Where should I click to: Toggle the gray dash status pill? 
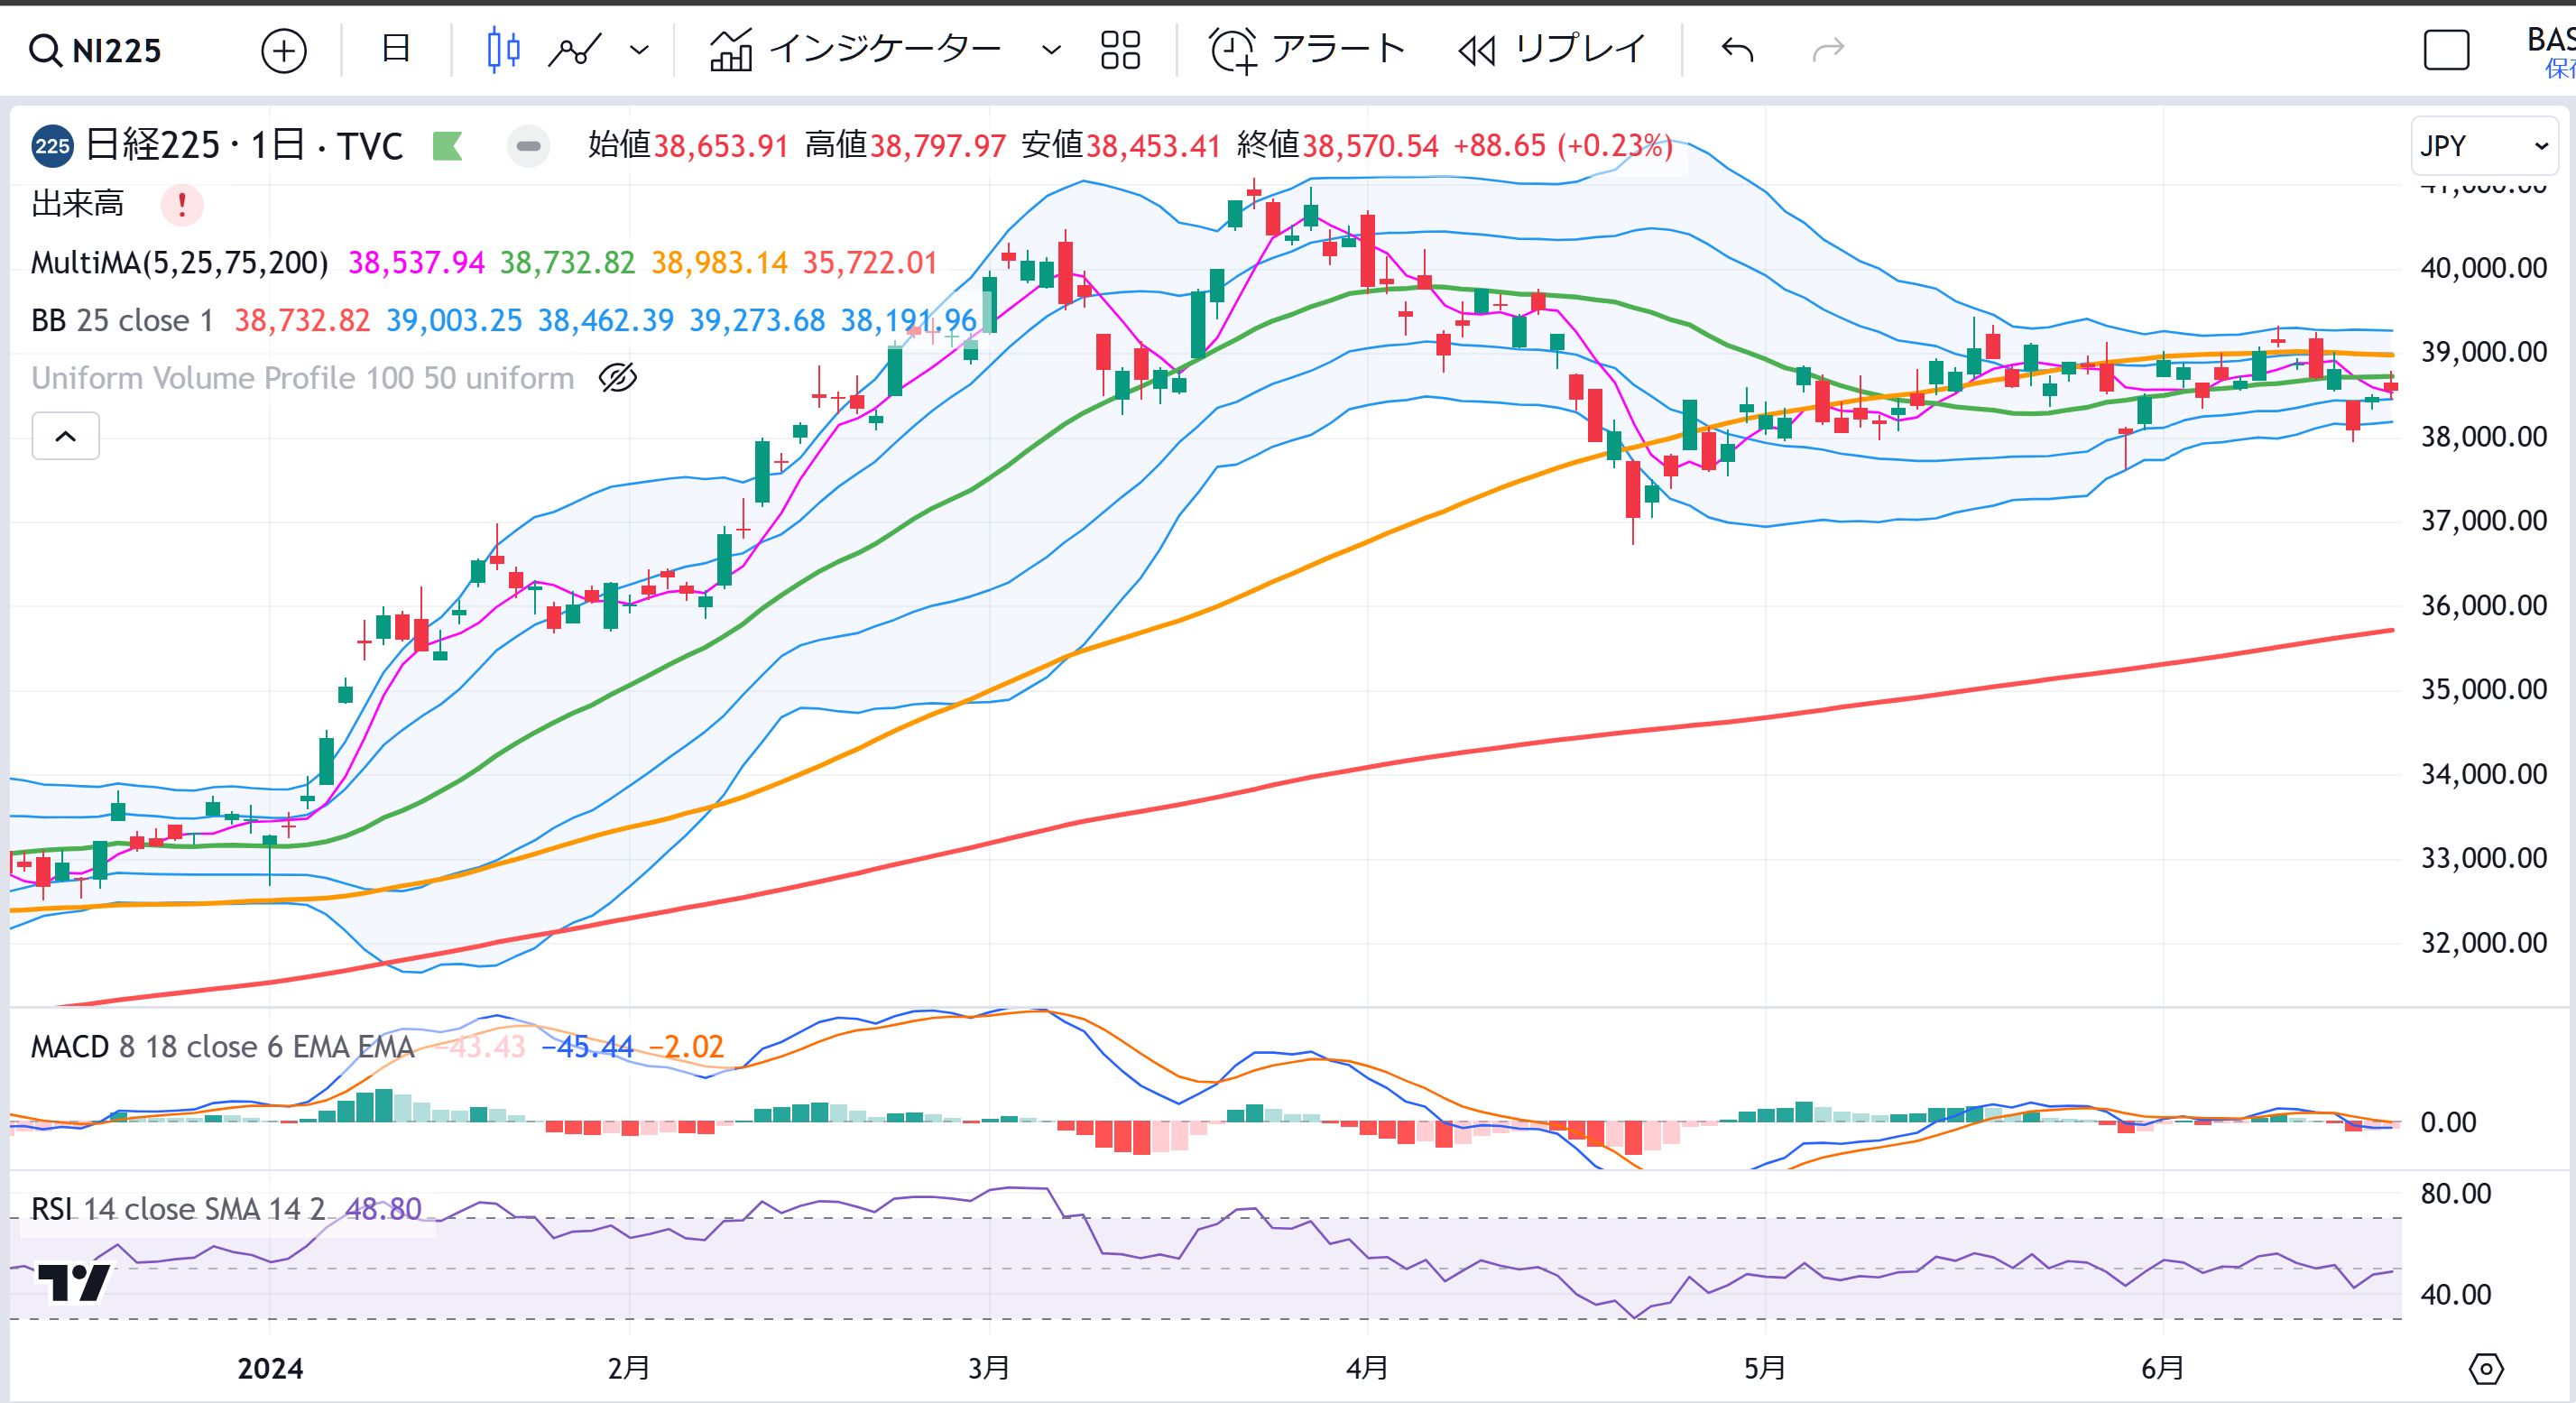tap(528, 146)
